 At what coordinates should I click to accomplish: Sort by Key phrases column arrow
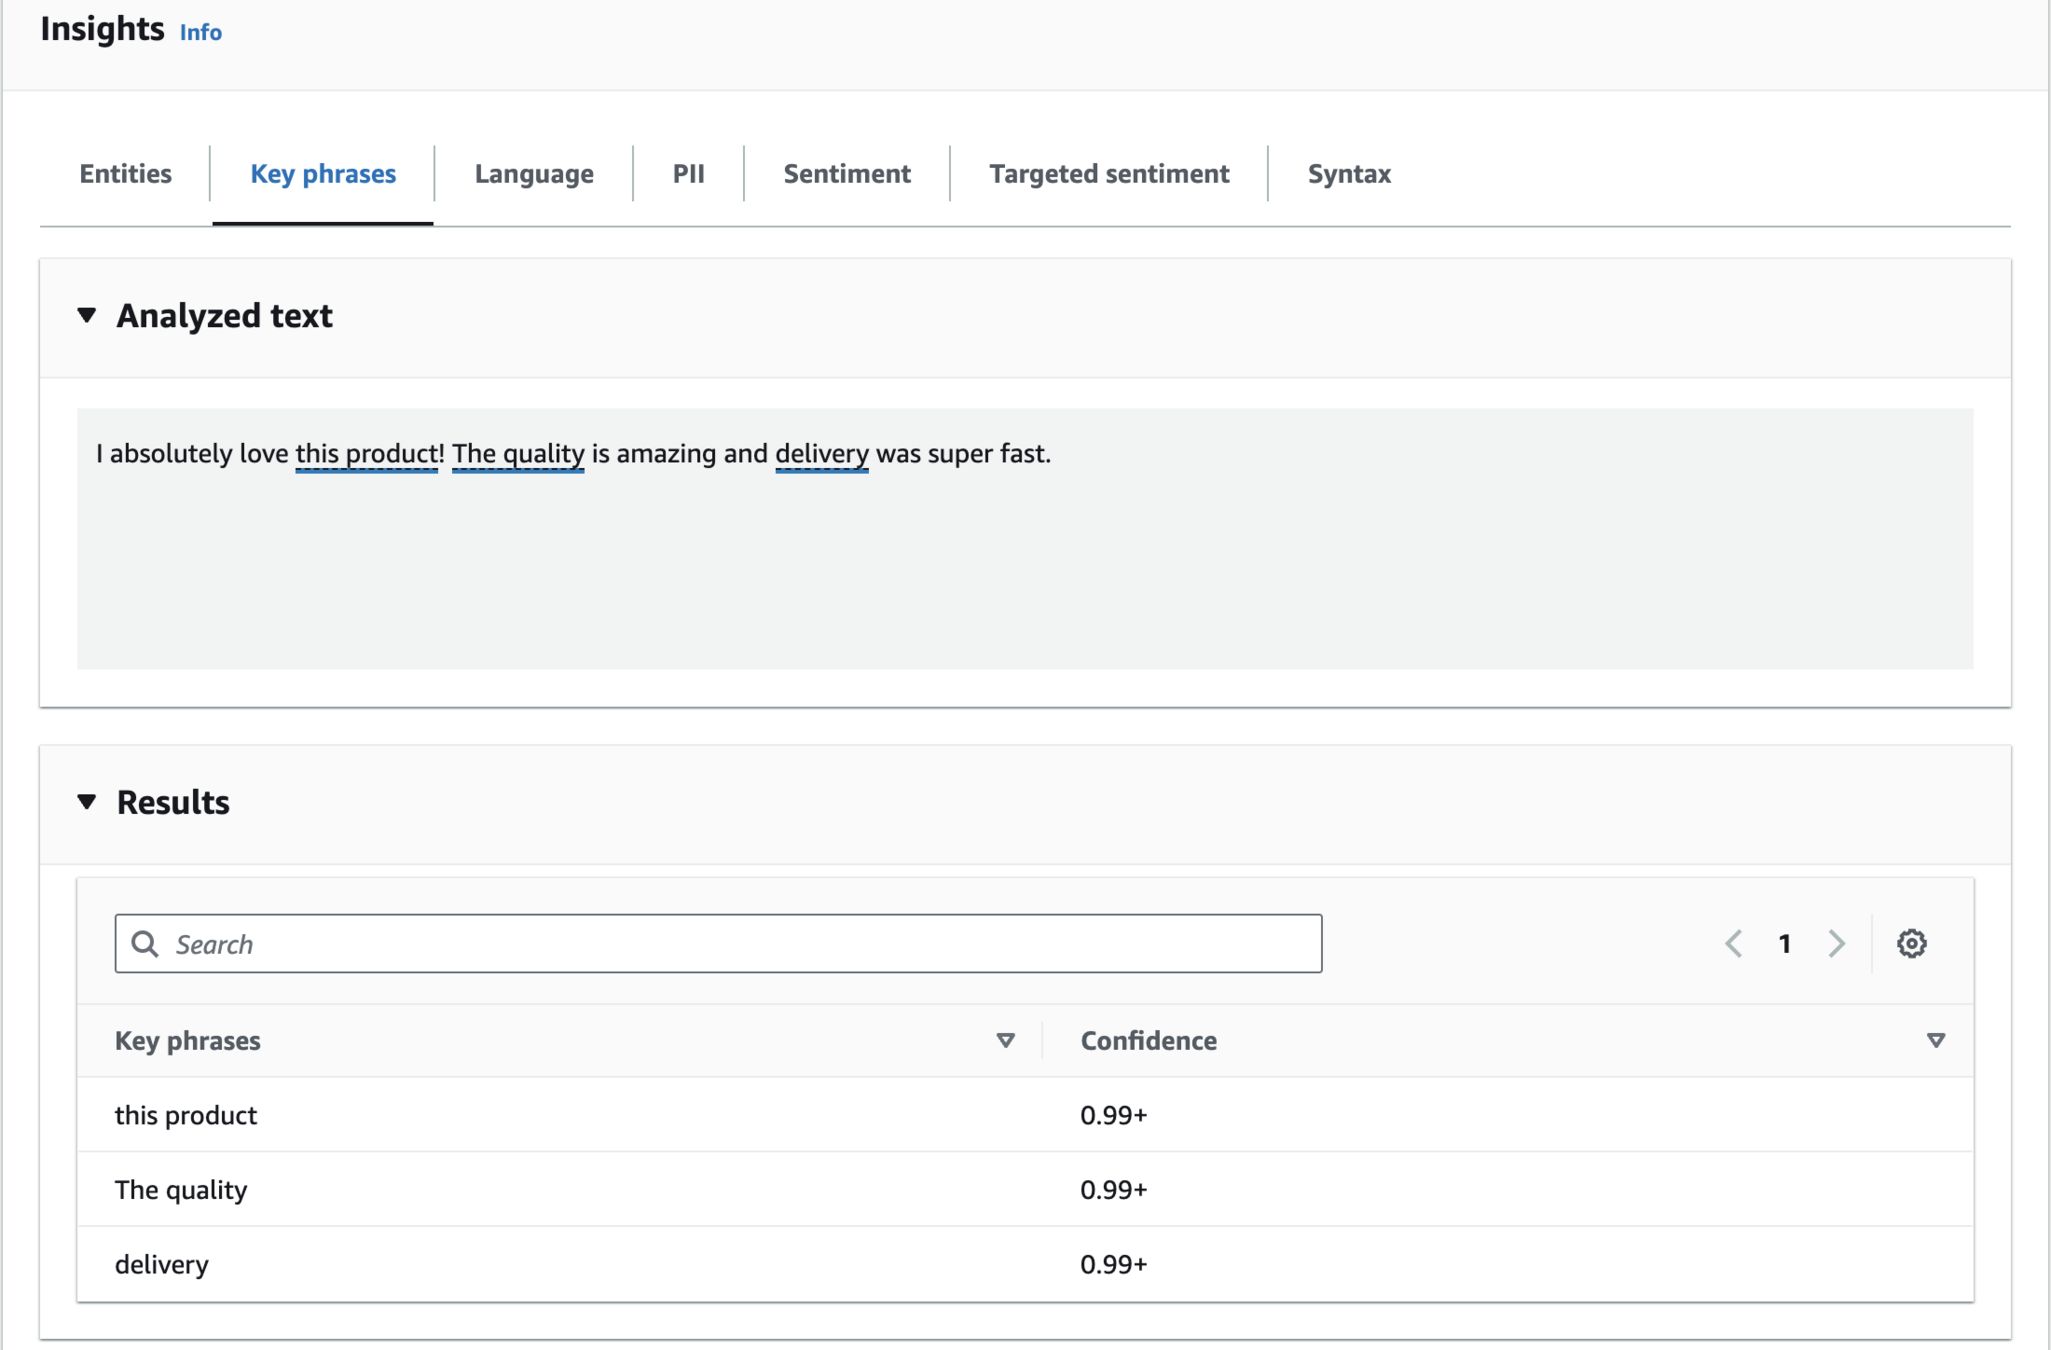tap(1005, 1040)
